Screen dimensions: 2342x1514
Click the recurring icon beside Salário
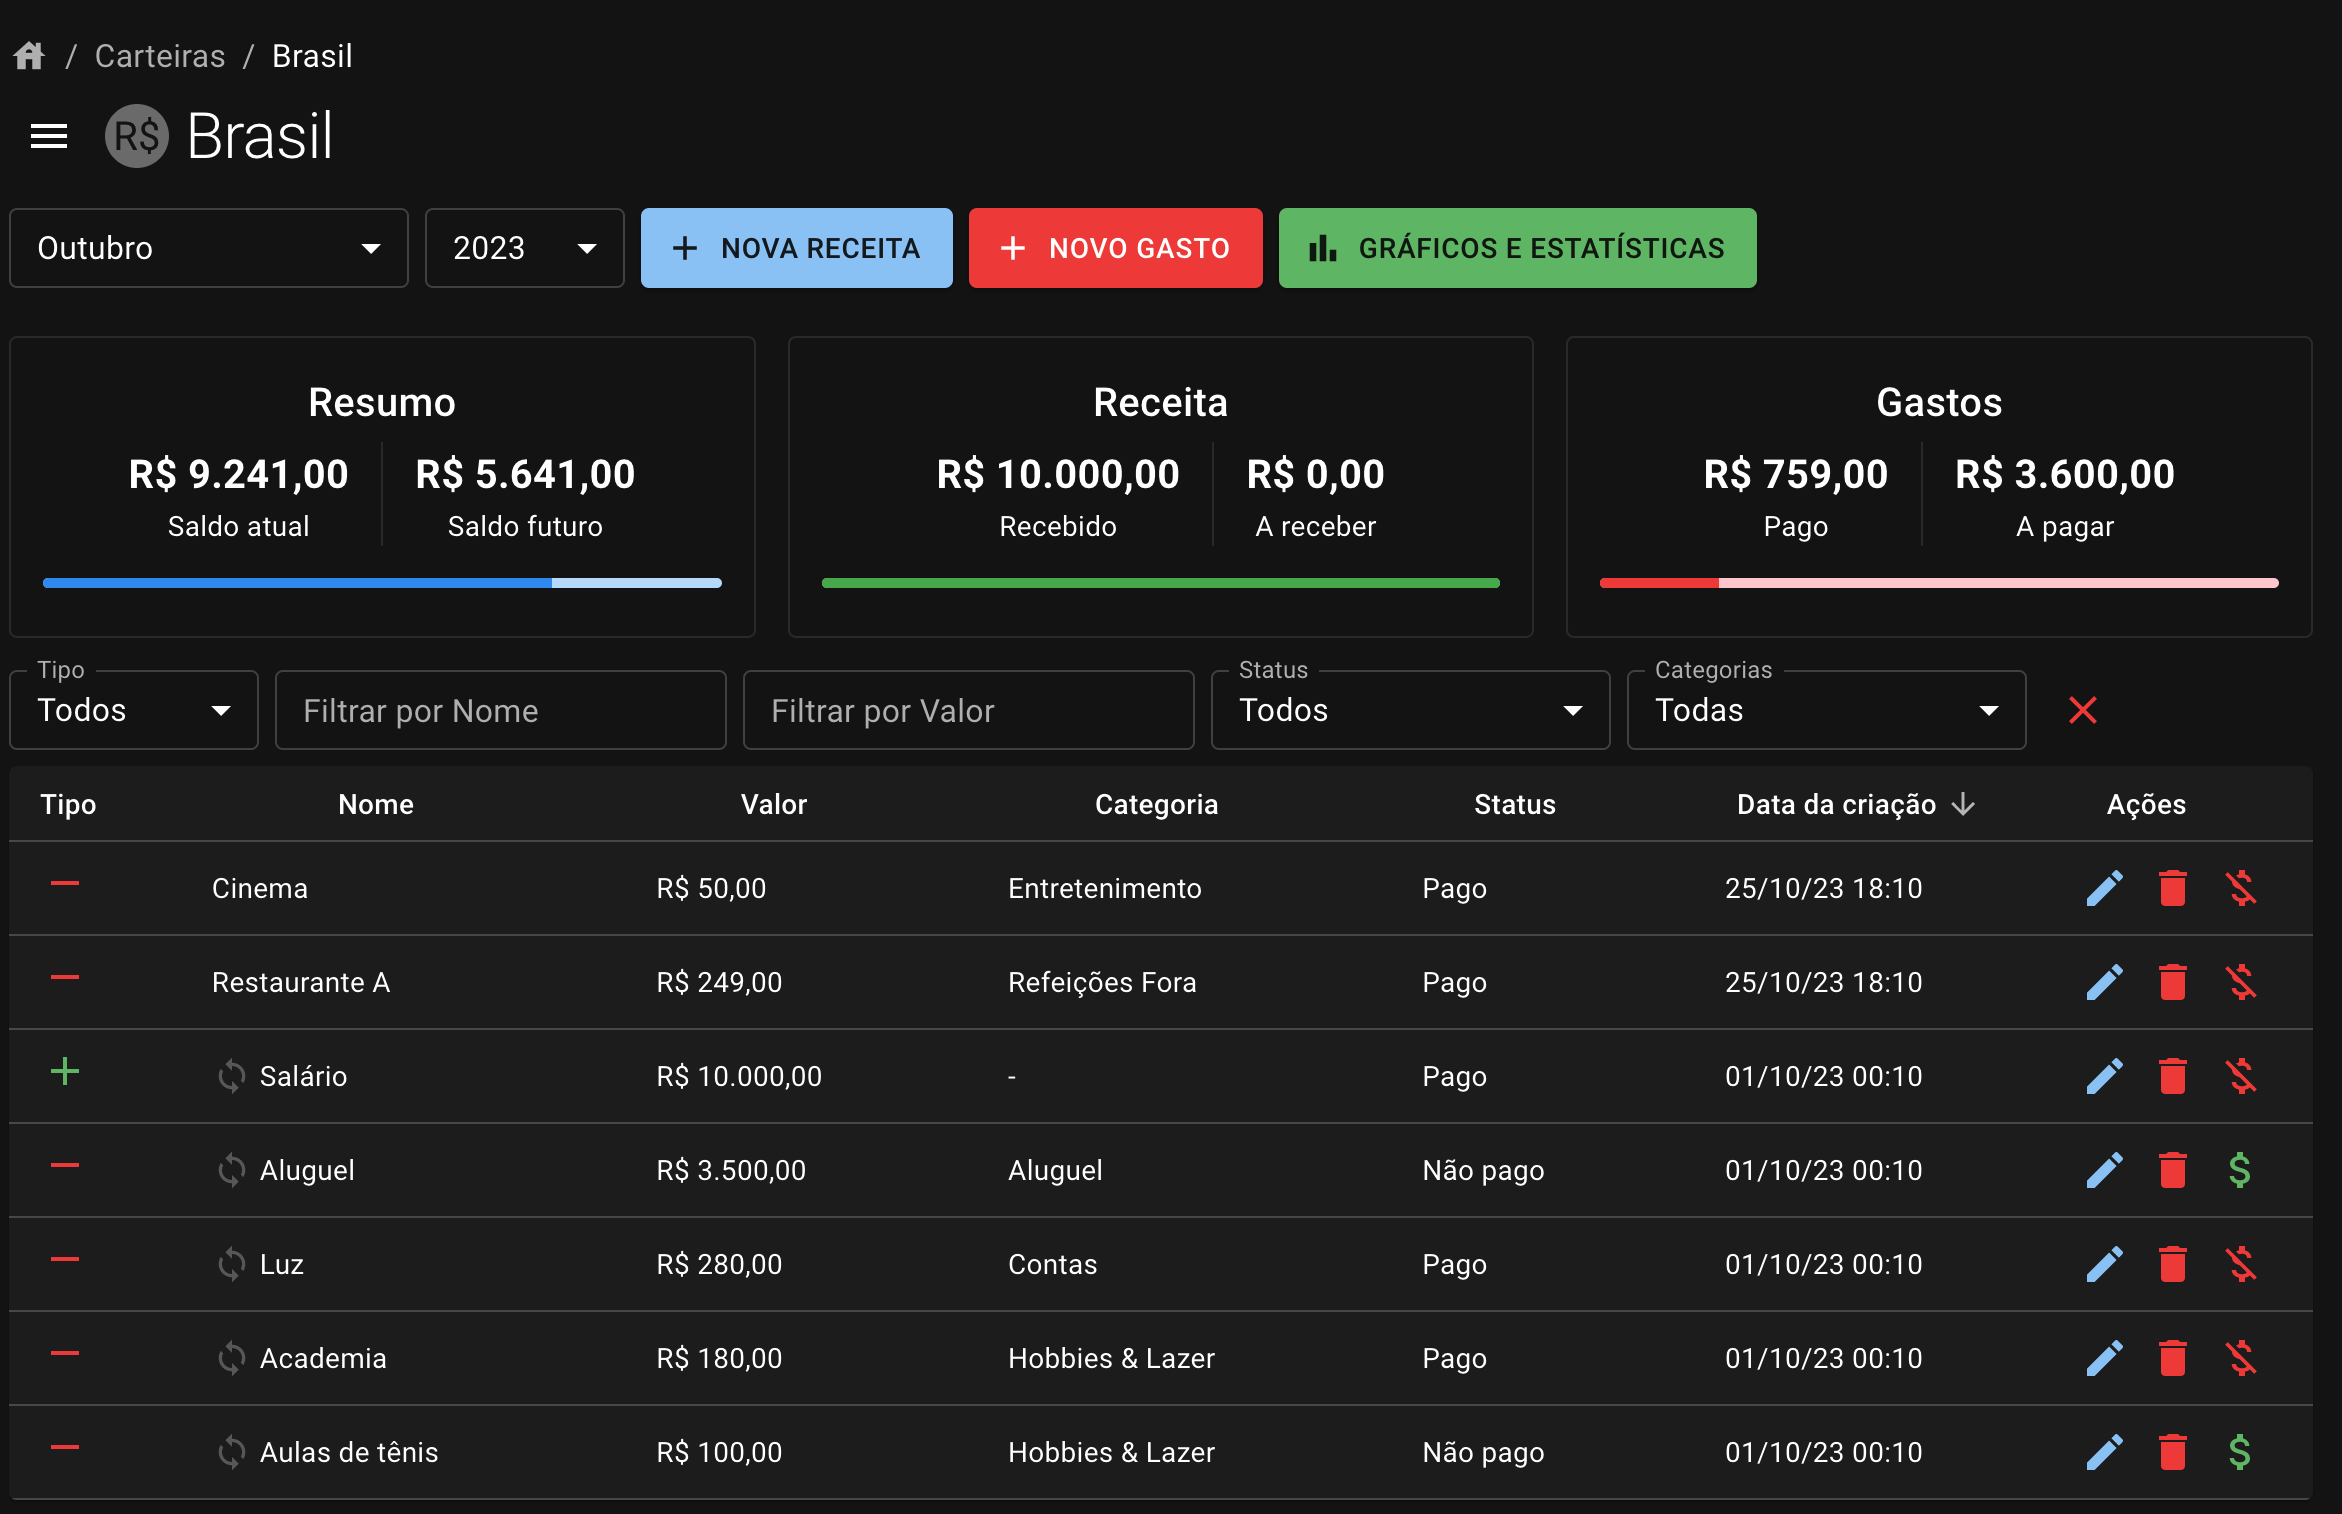(x=231, y=1076)
